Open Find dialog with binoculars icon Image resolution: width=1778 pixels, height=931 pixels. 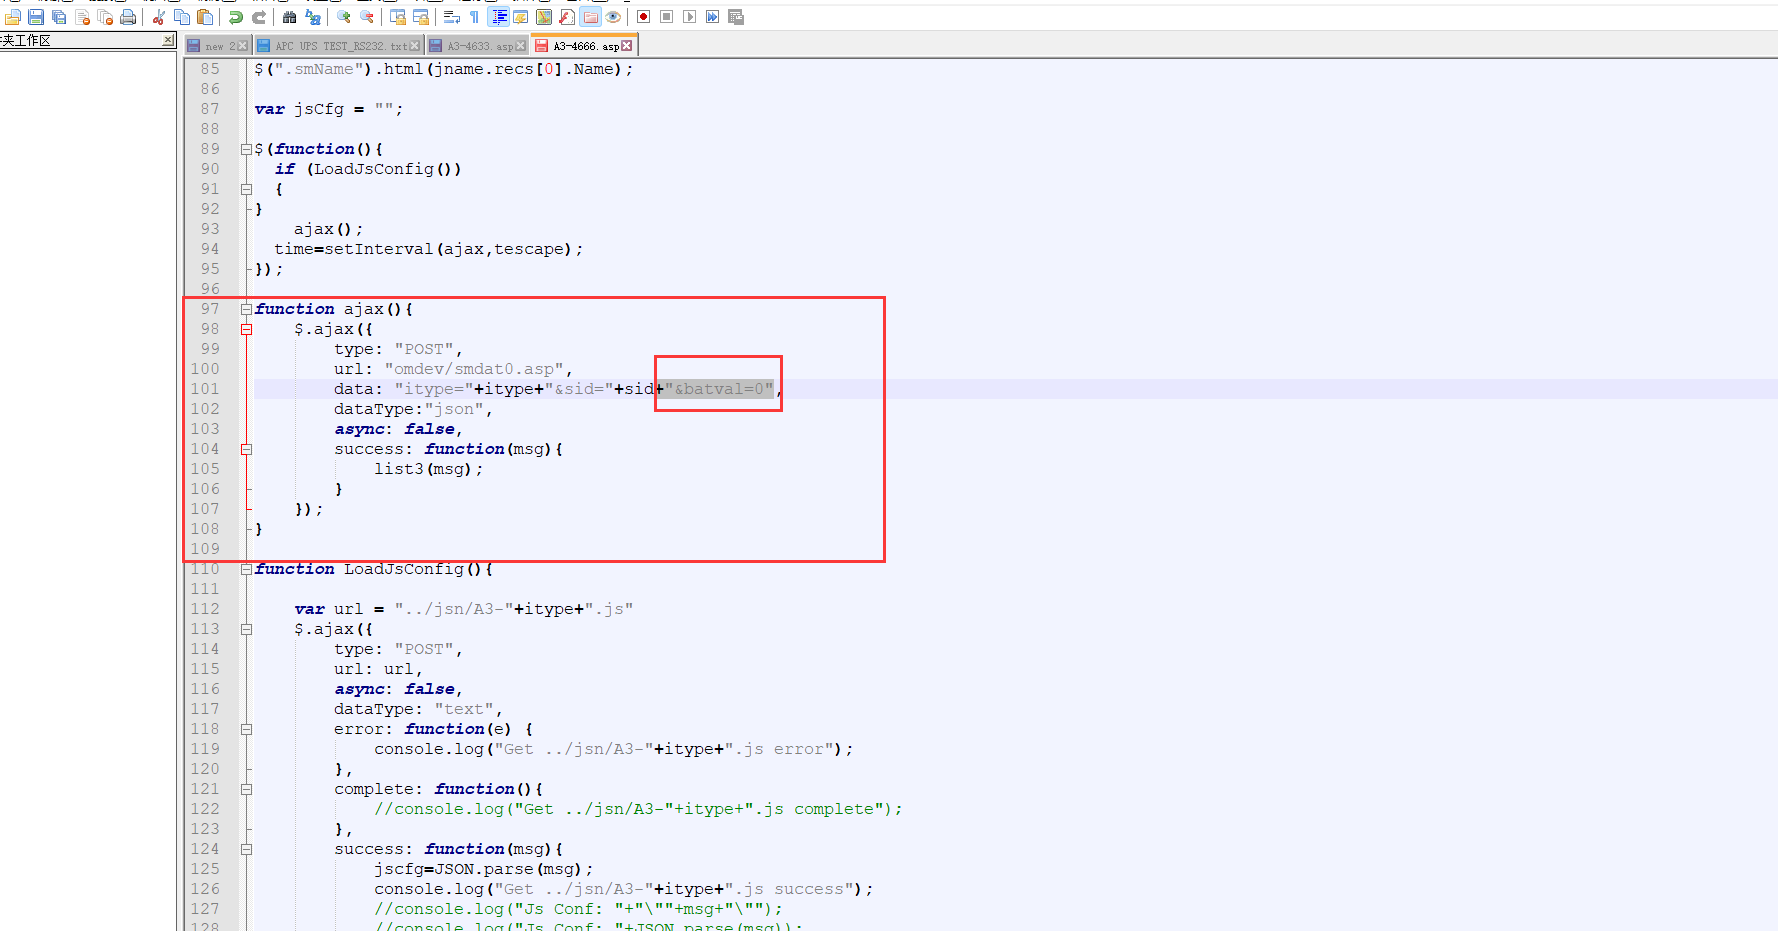pos(290,17)
